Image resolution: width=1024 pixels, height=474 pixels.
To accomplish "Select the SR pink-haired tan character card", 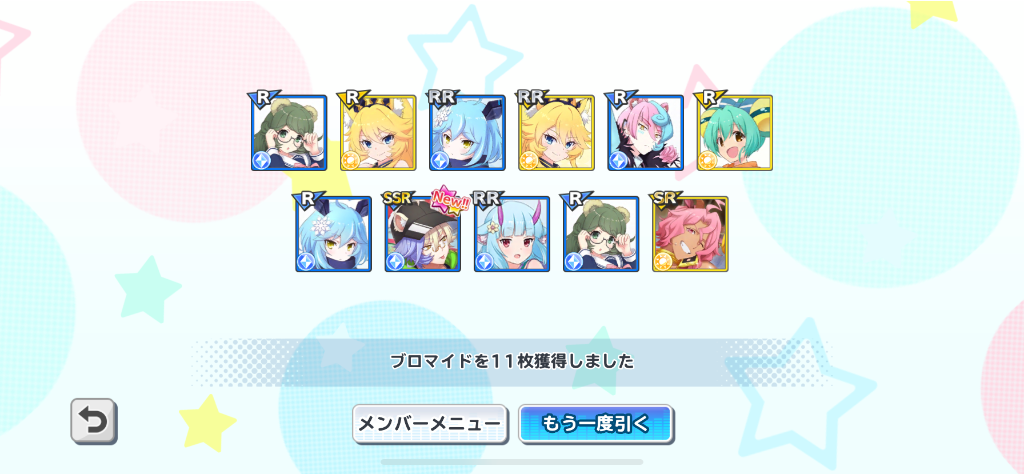I will click(690, 234).
